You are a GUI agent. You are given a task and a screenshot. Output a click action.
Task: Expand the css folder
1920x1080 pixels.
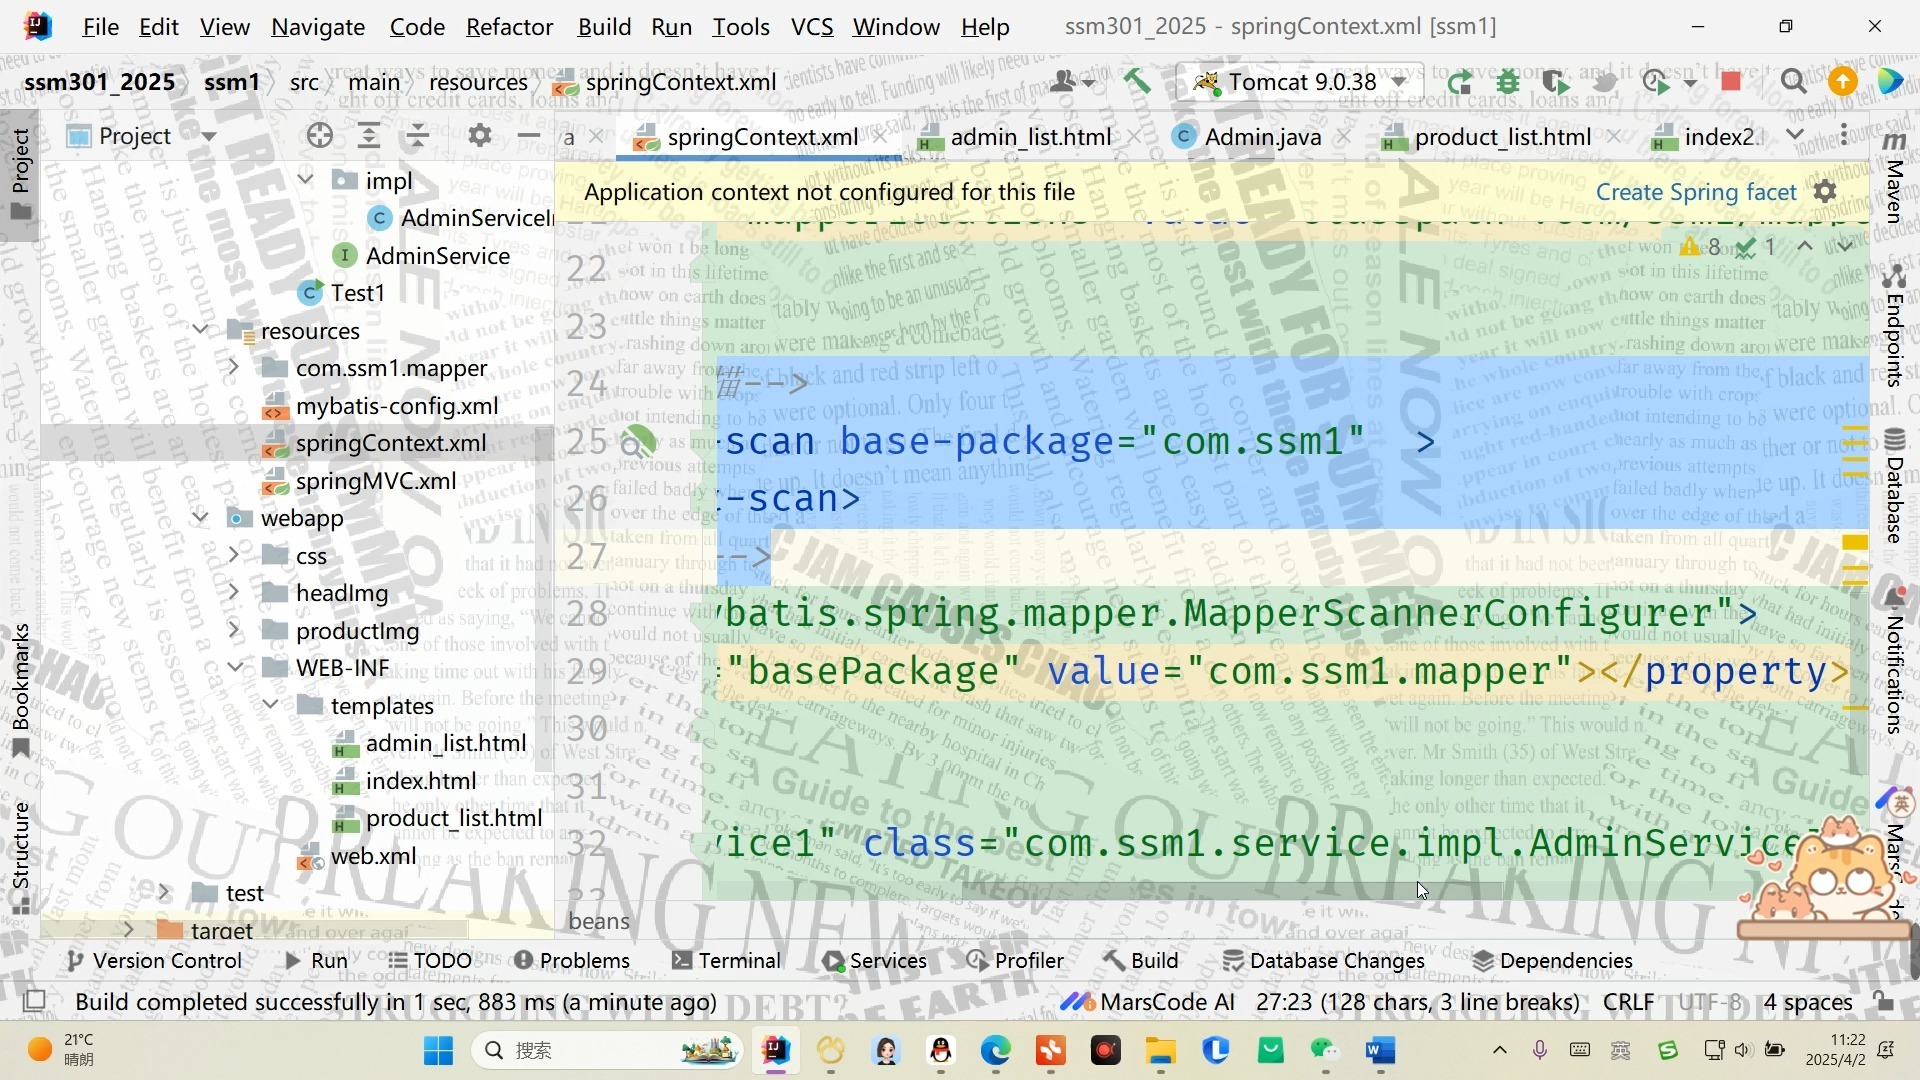tap(234, 555)
